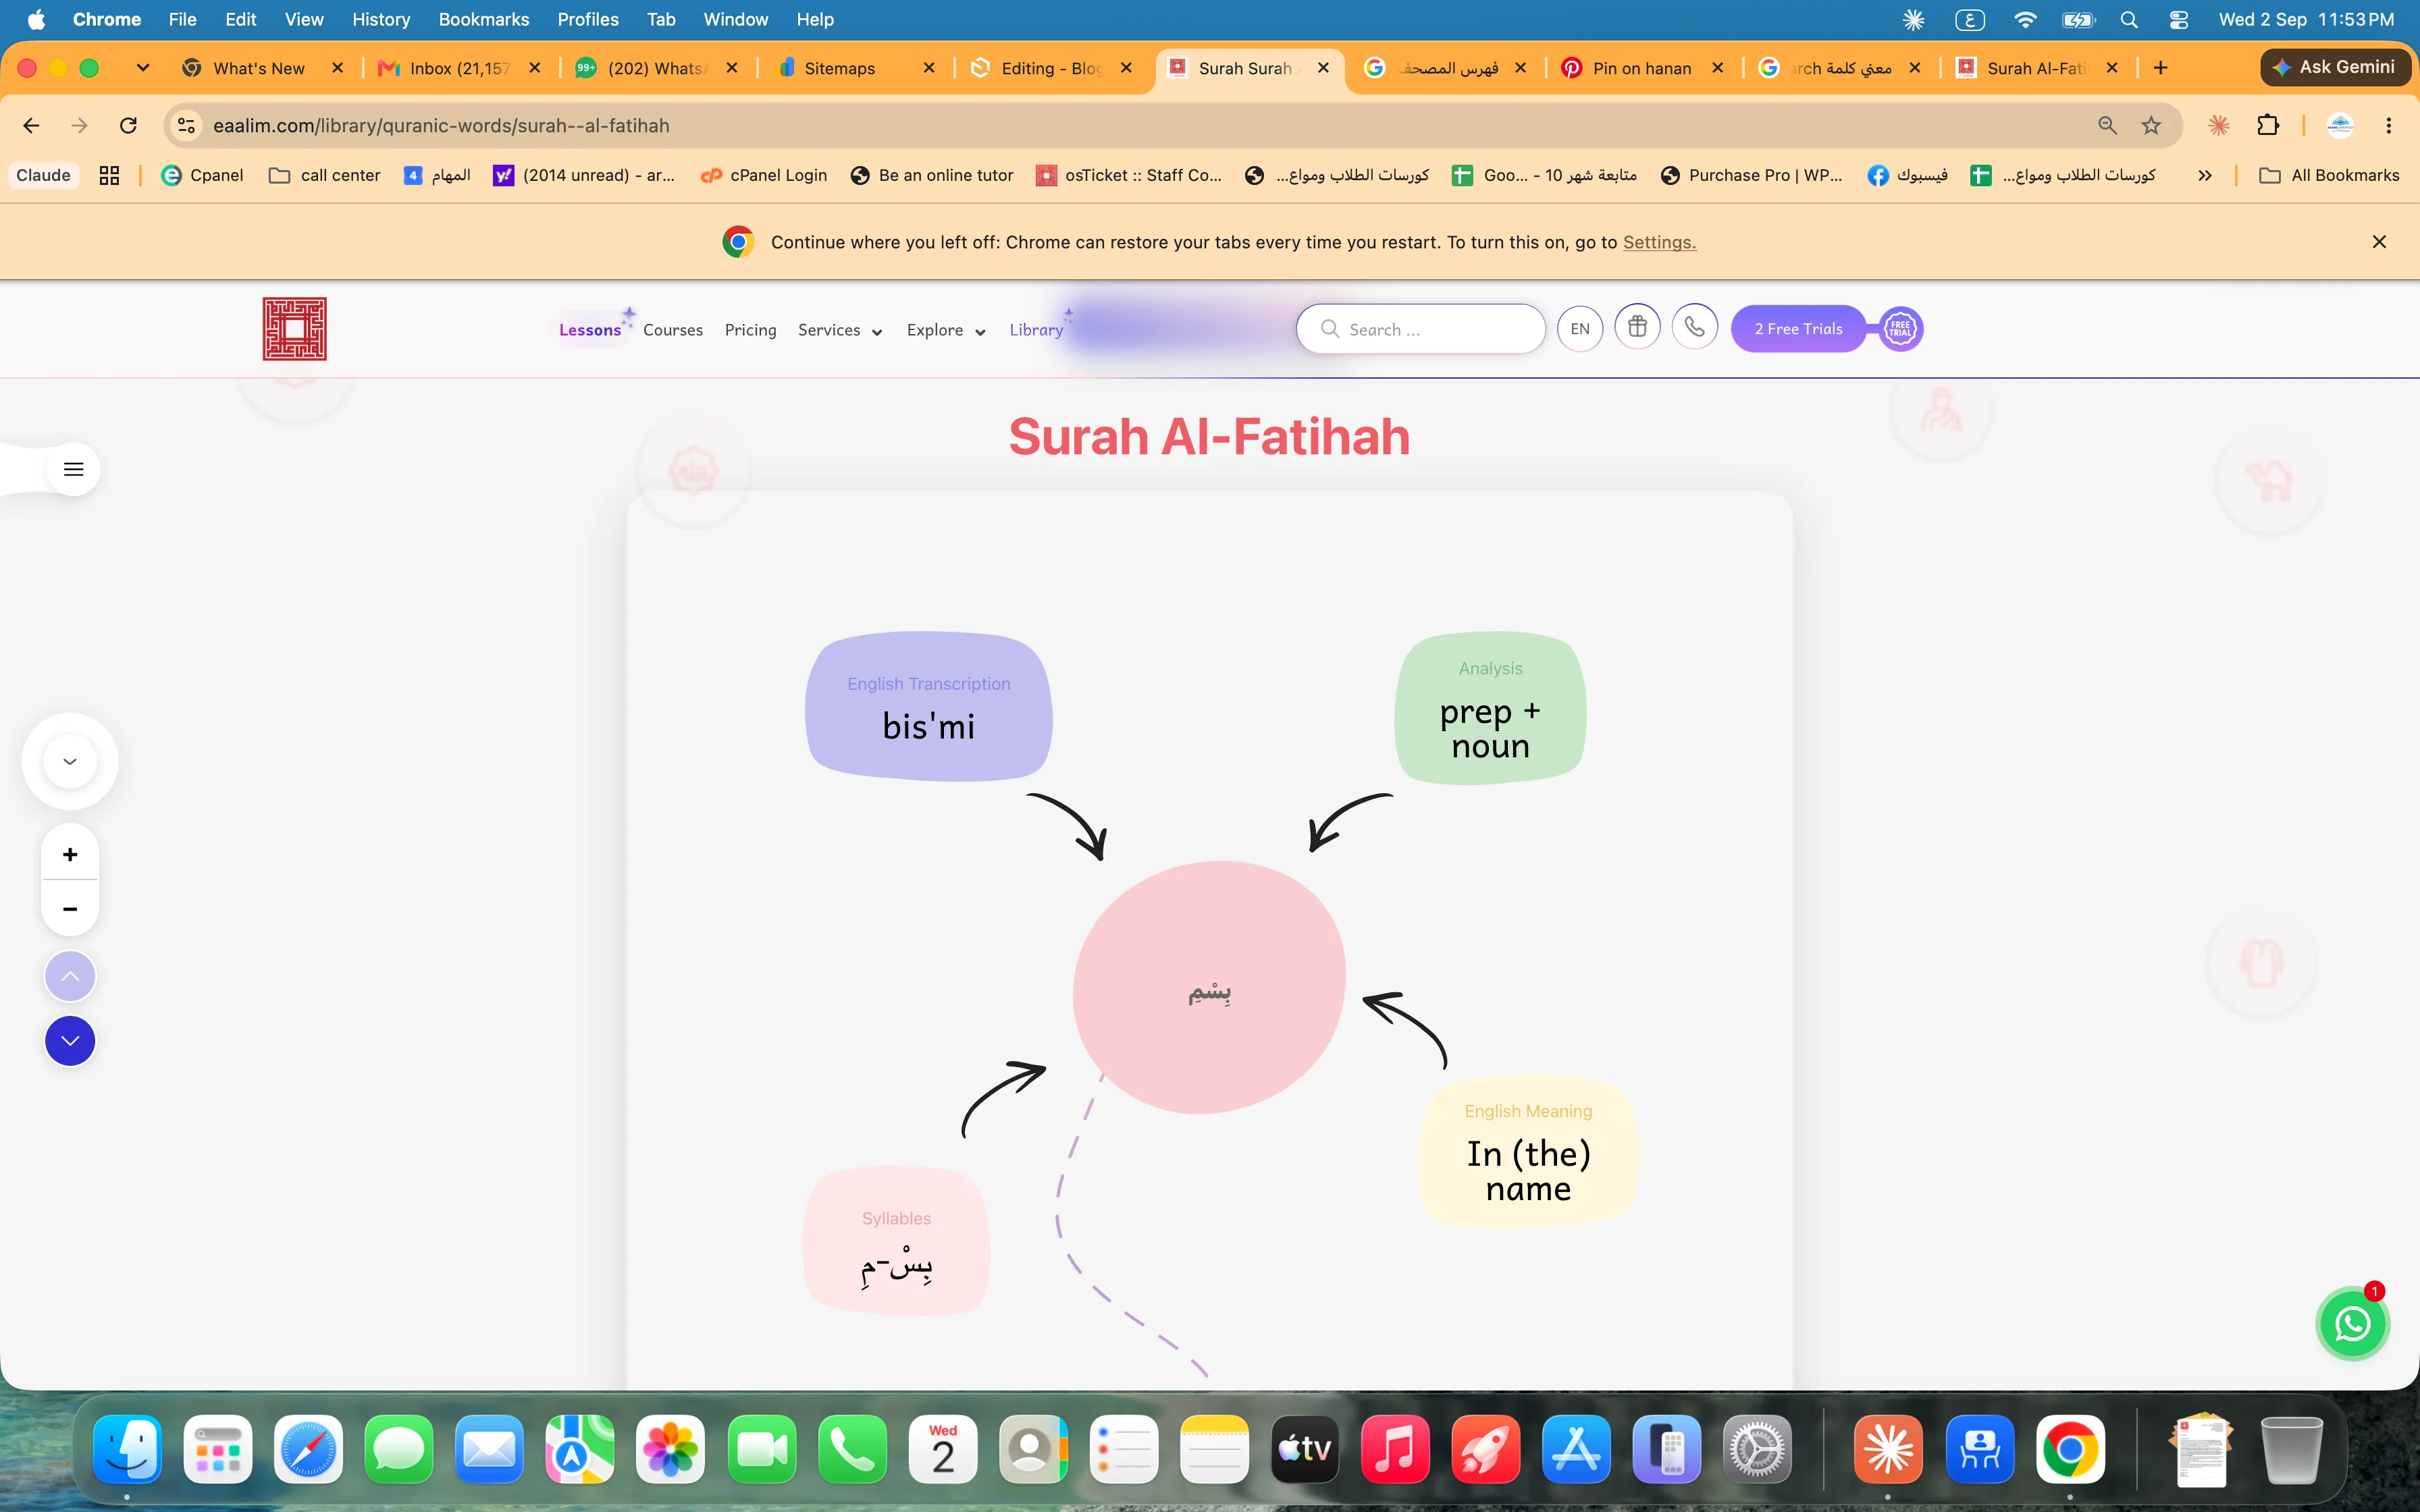Go to previous word with light purple up arrow
This screenshot has height=1512, width=2420.
coord(70,976)
